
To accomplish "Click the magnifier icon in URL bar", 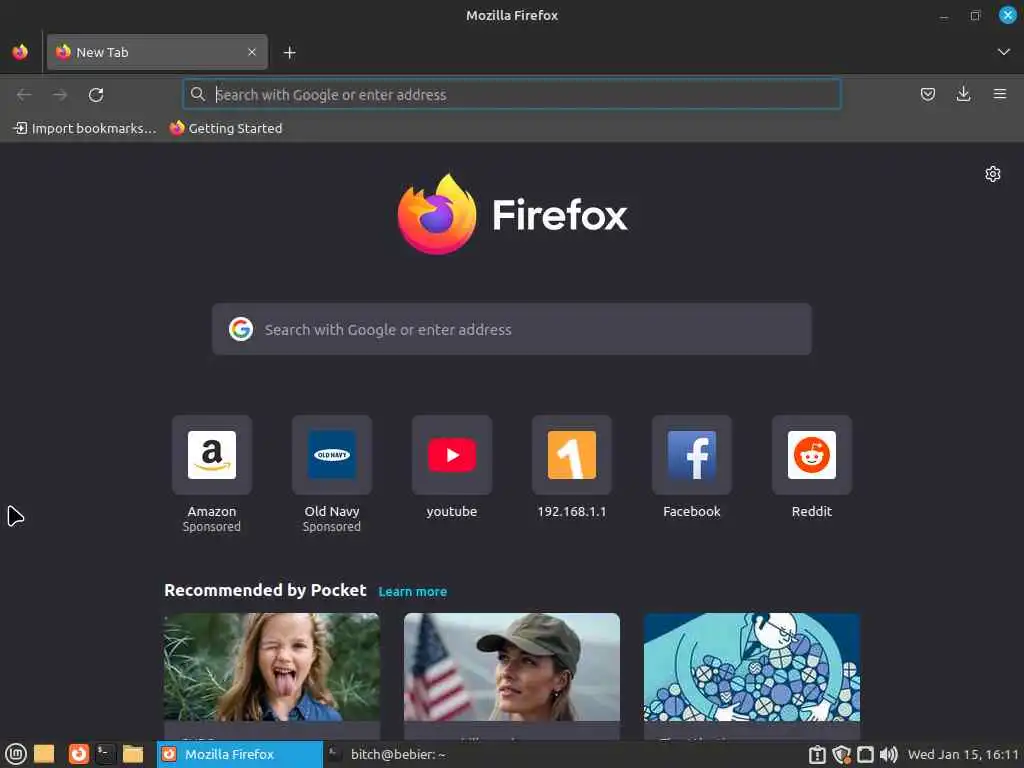I will point(198,94).
